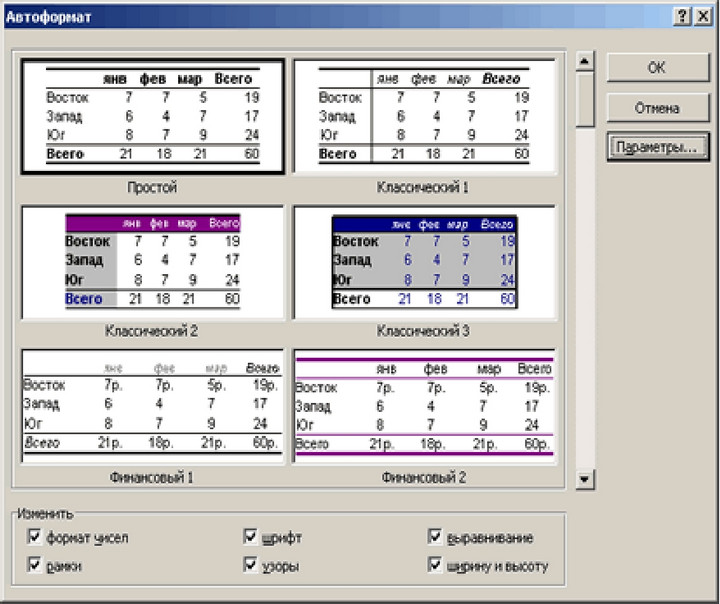Click the help question mark icon

point(682,17)
